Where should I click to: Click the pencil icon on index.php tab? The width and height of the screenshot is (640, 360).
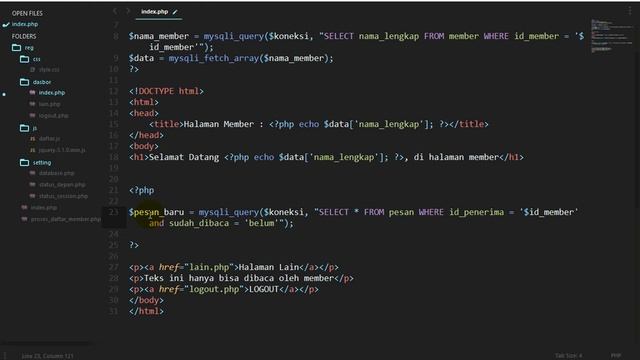click(x=175, y=12)
